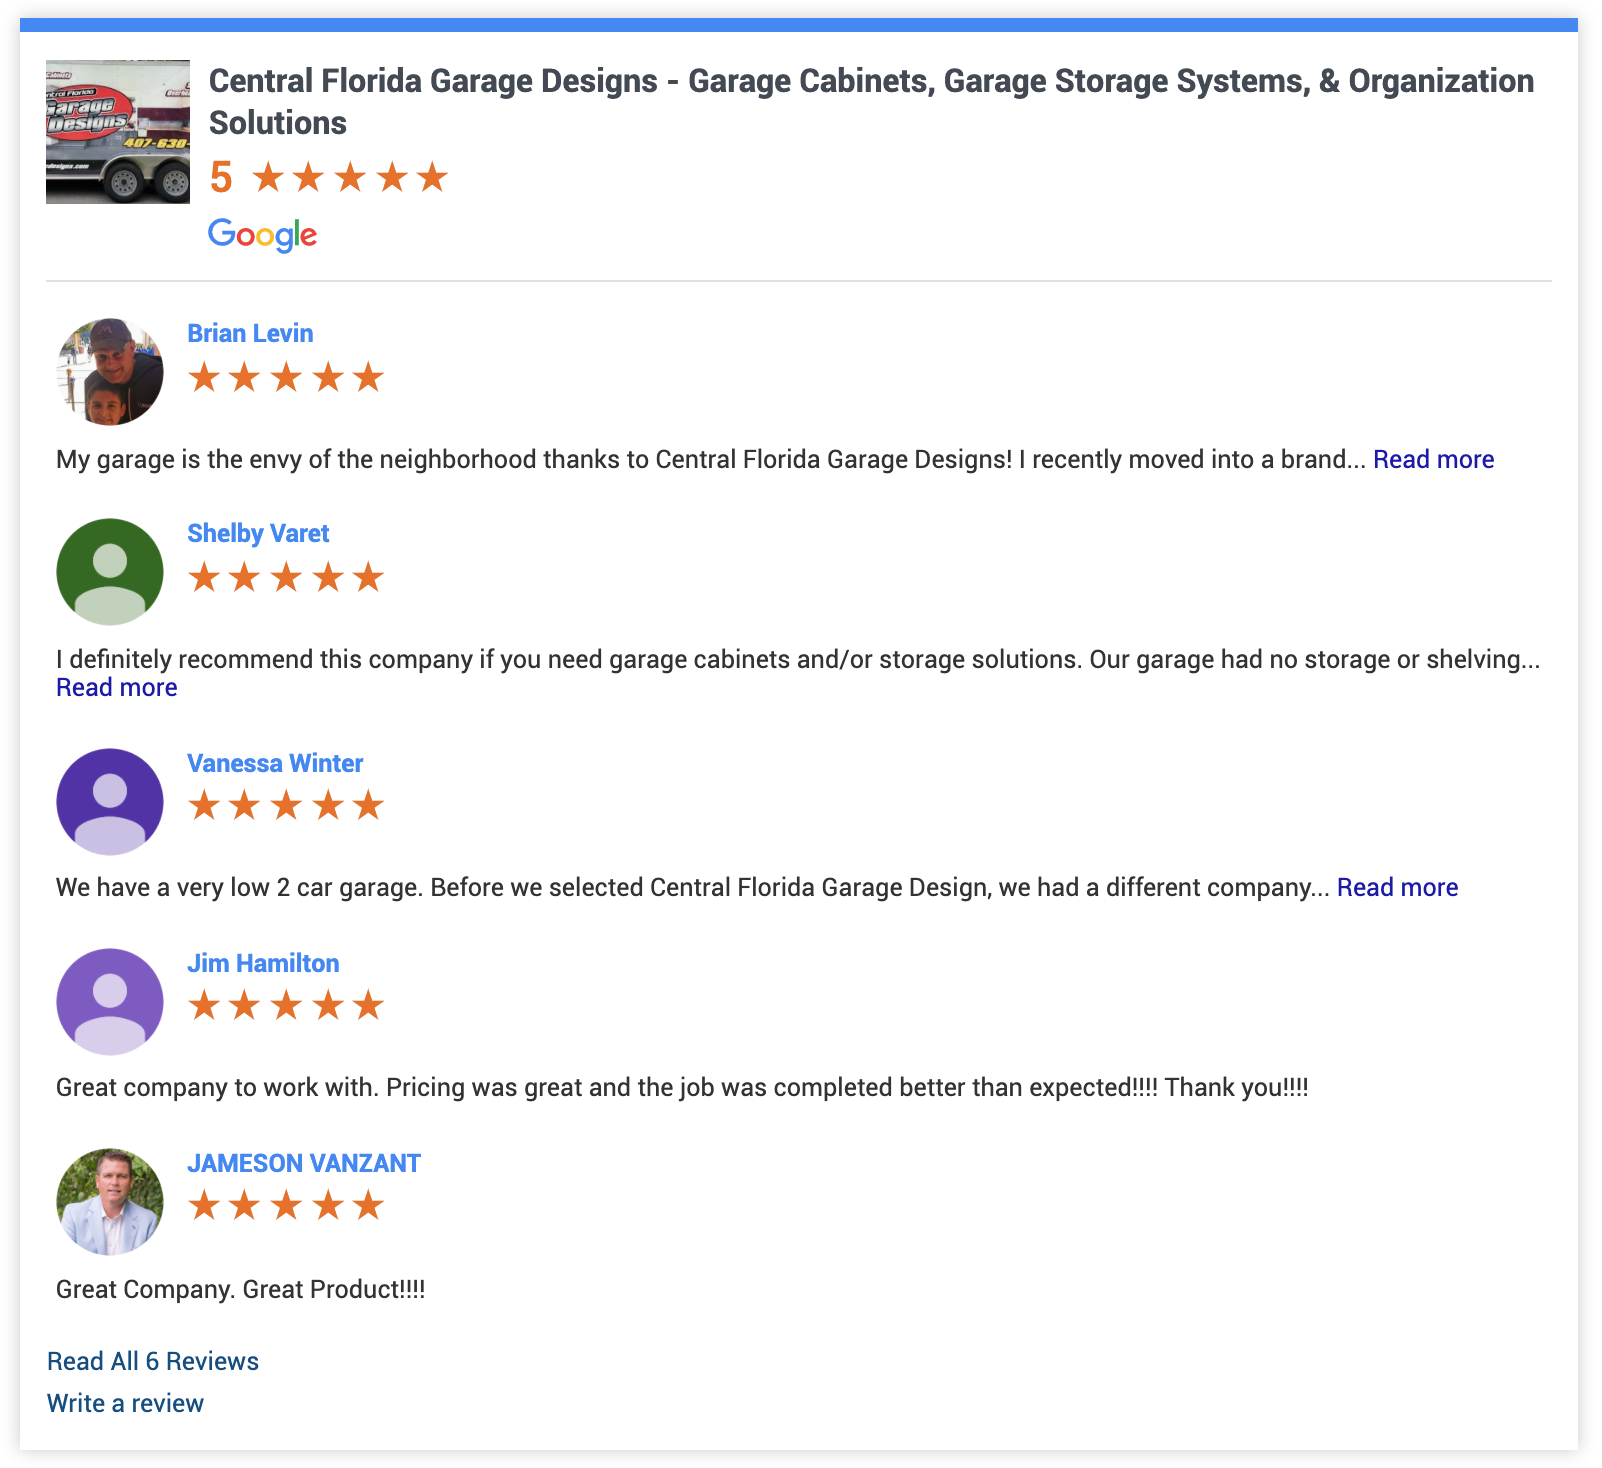Open Jim Hamilton's reviewer name link
Screen dimensions: 1602x1468
263,964
